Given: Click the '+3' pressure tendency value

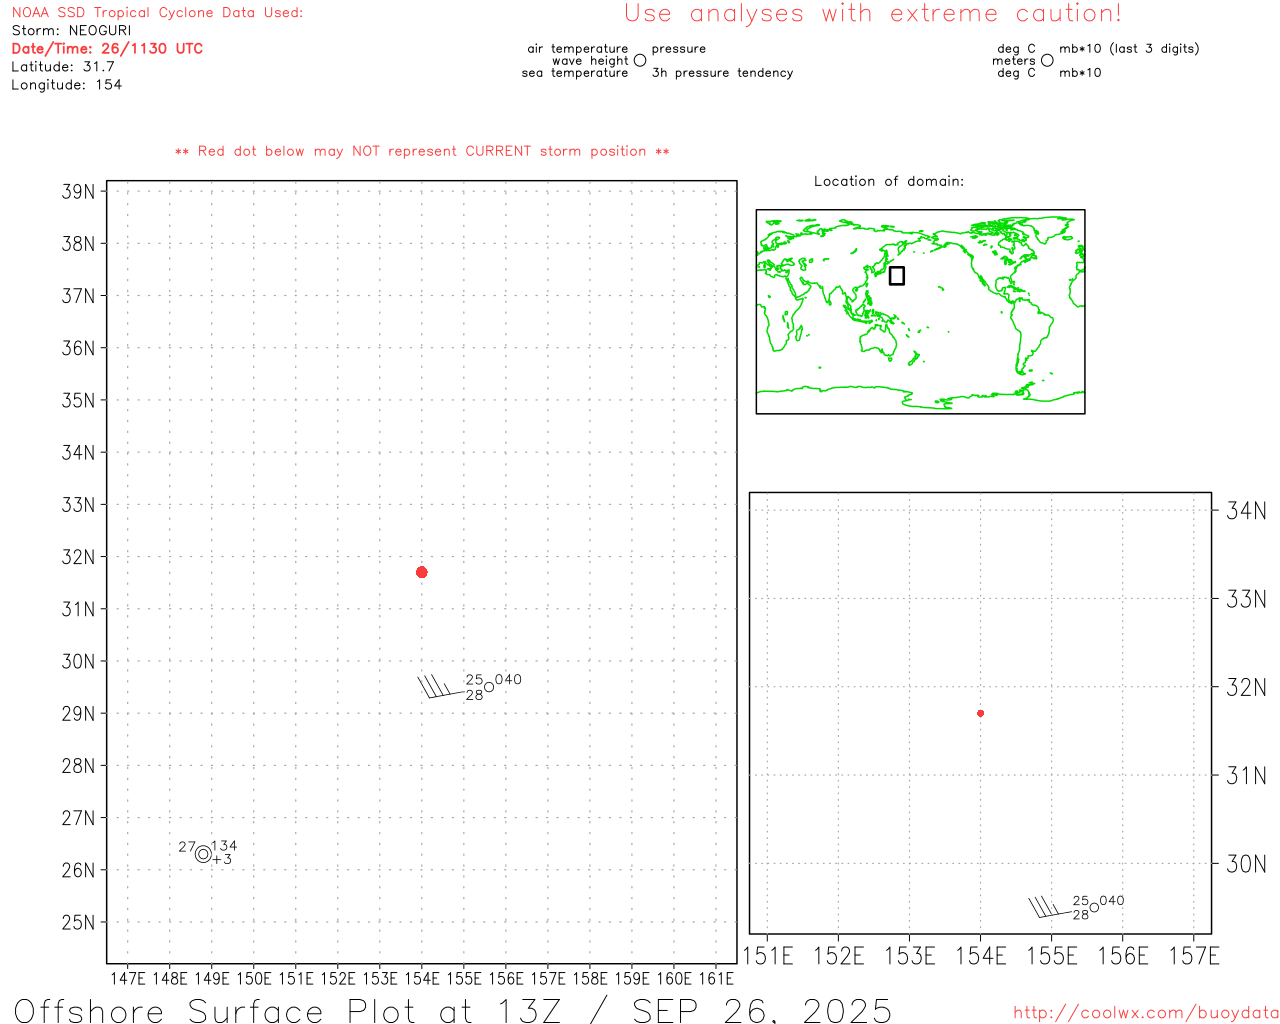Looking at the screenshot, I should click(222, 859).
